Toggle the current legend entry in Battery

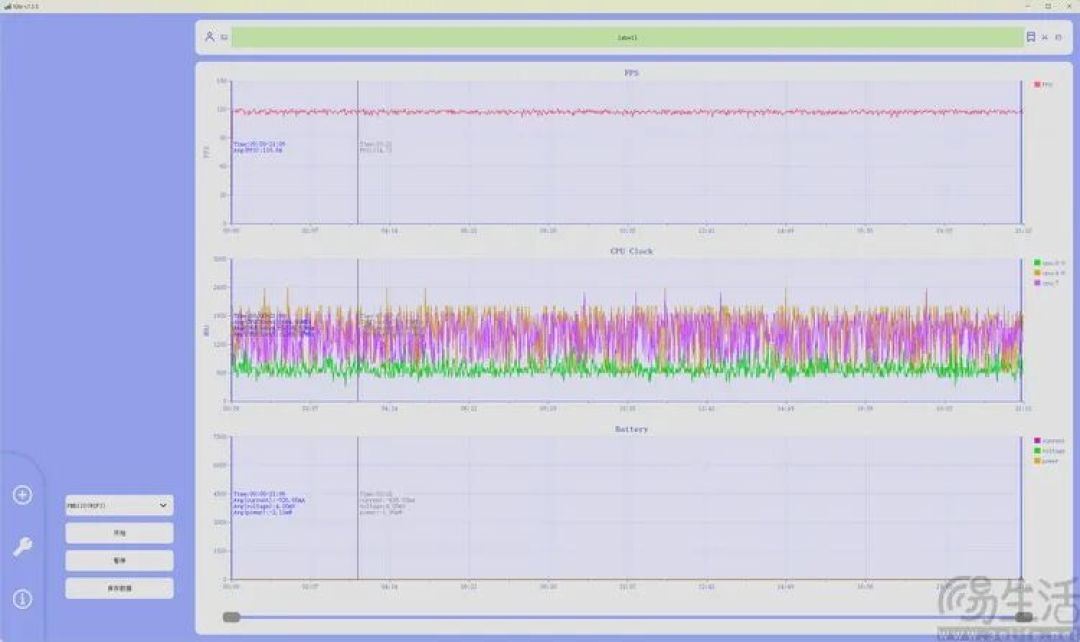point(1049,440)
